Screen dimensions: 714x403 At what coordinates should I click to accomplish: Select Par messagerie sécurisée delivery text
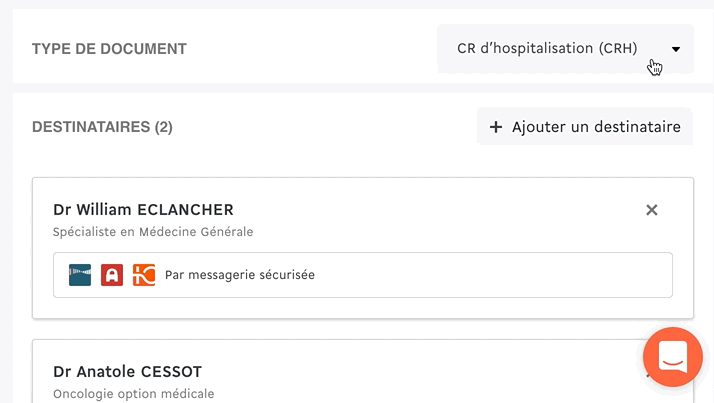(x=240, y=275)
